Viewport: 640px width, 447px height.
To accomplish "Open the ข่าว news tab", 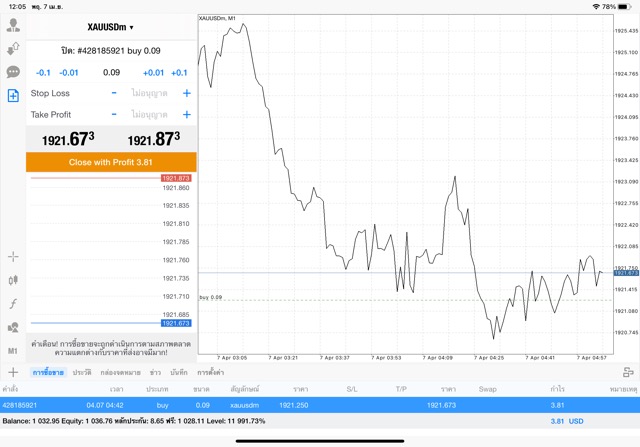I will [155, 372].
